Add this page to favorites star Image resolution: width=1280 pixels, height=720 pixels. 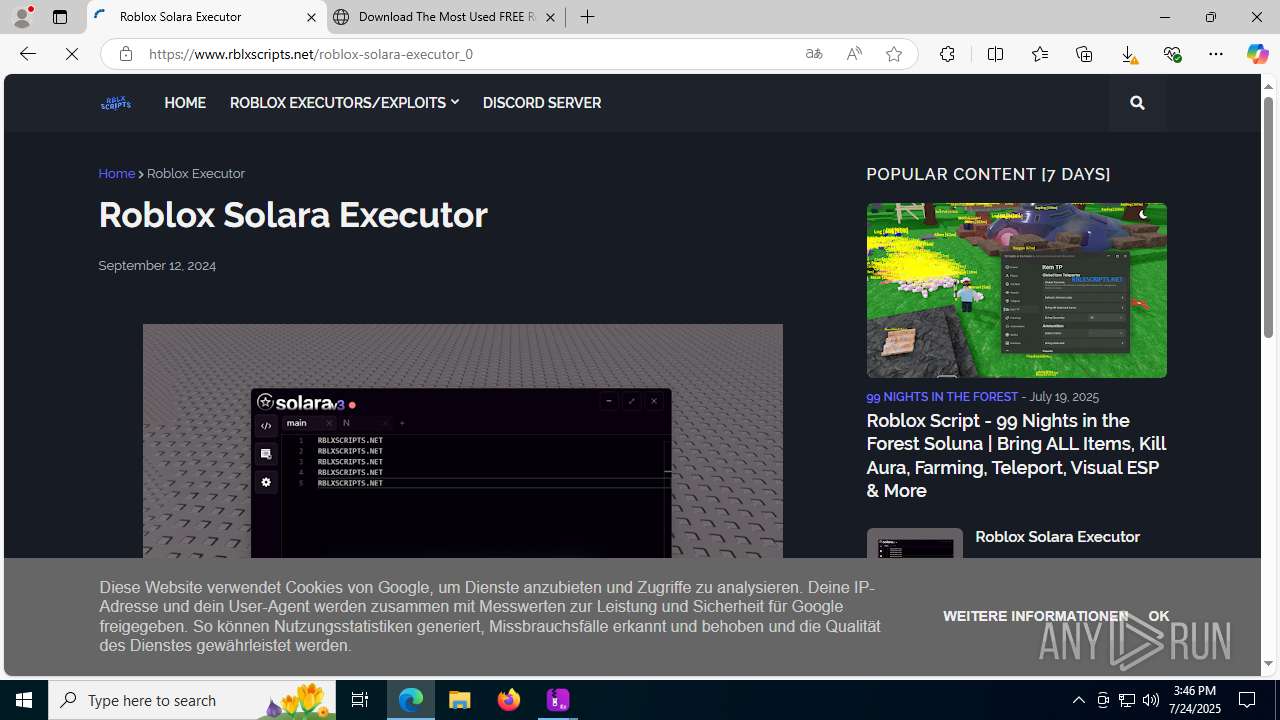pyautogui.click(x=894, y=54)
